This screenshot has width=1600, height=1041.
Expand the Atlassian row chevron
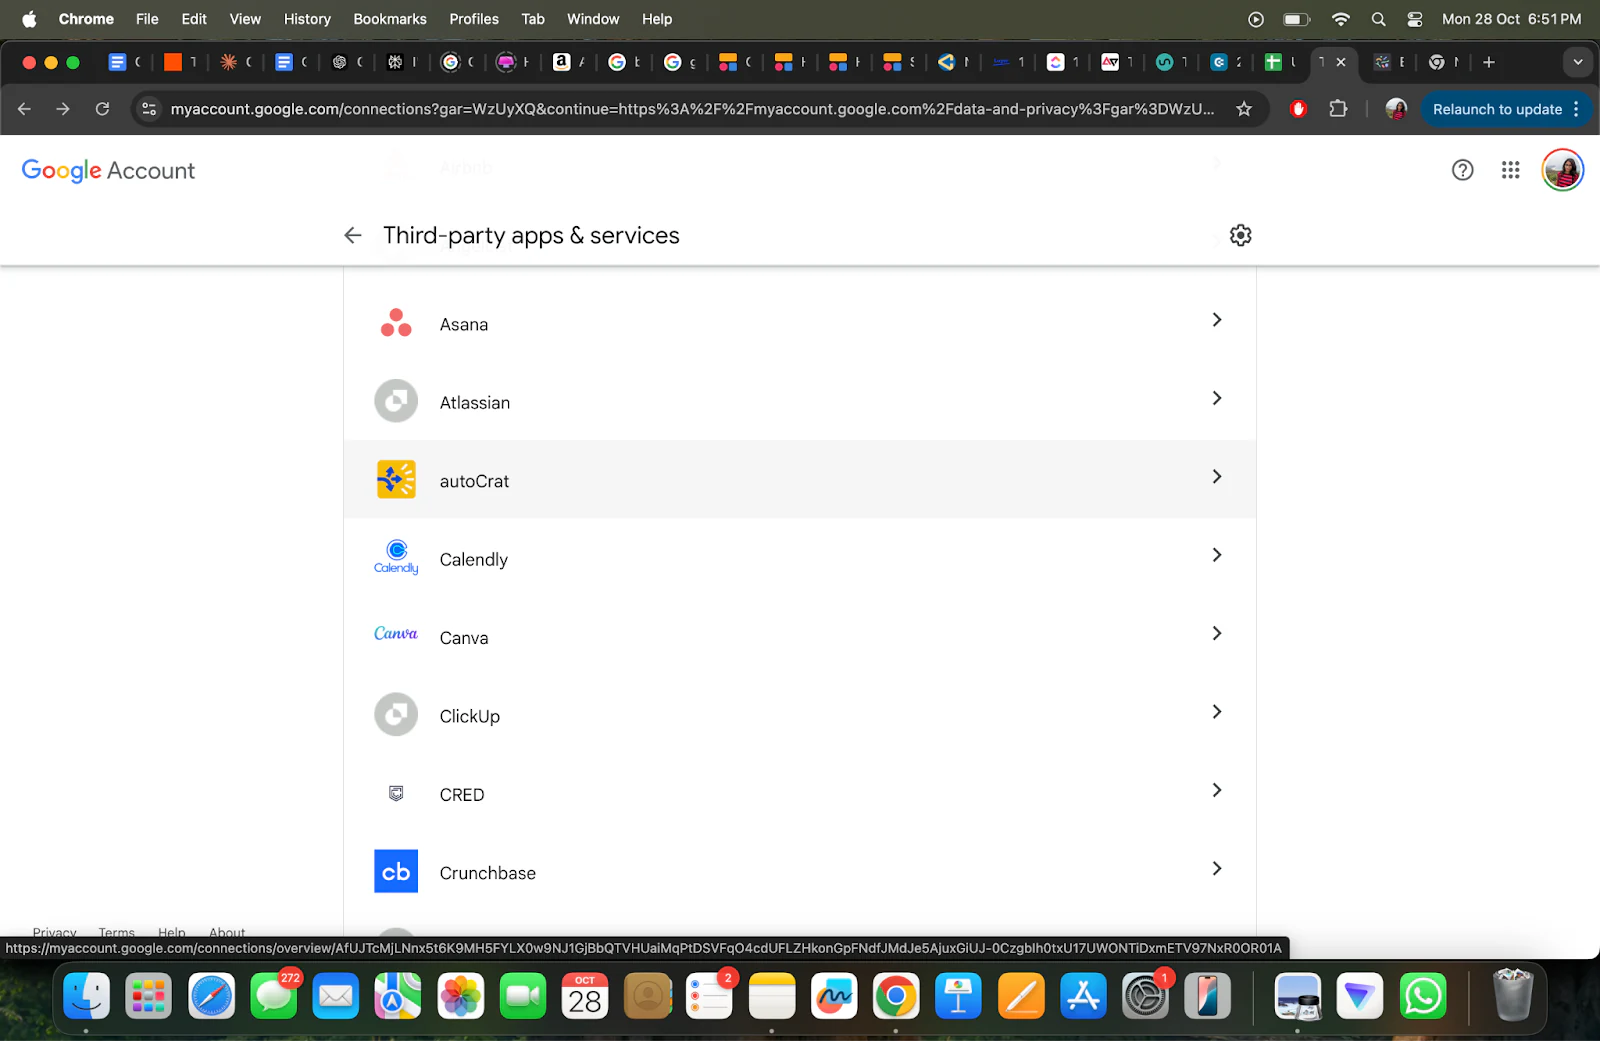tap(1217, 398)
